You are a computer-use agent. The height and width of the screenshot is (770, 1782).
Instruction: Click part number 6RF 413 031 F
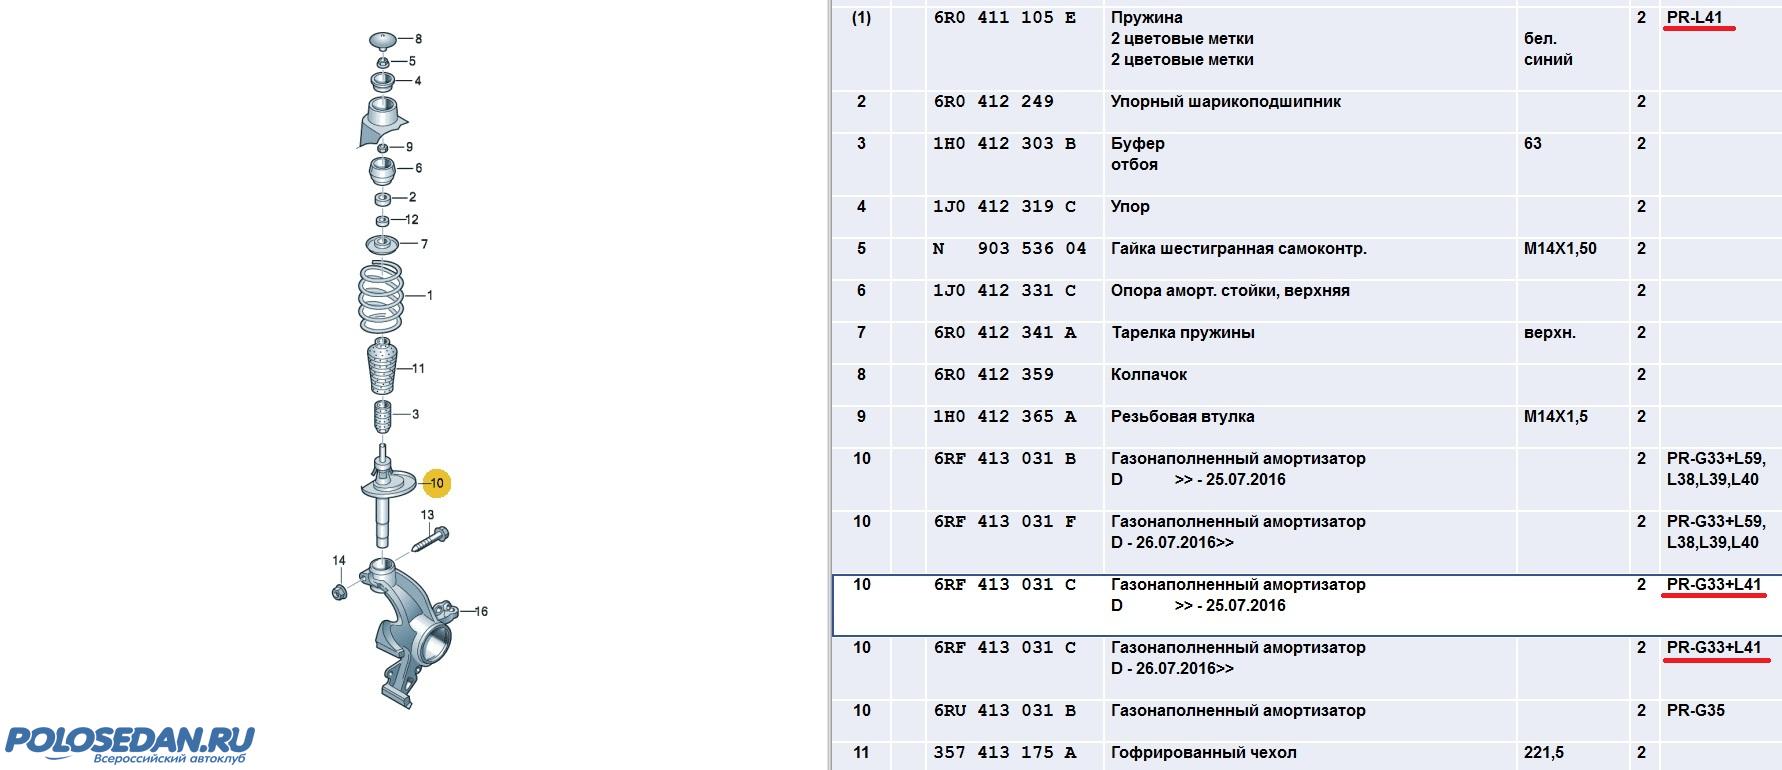point(1004,522)
